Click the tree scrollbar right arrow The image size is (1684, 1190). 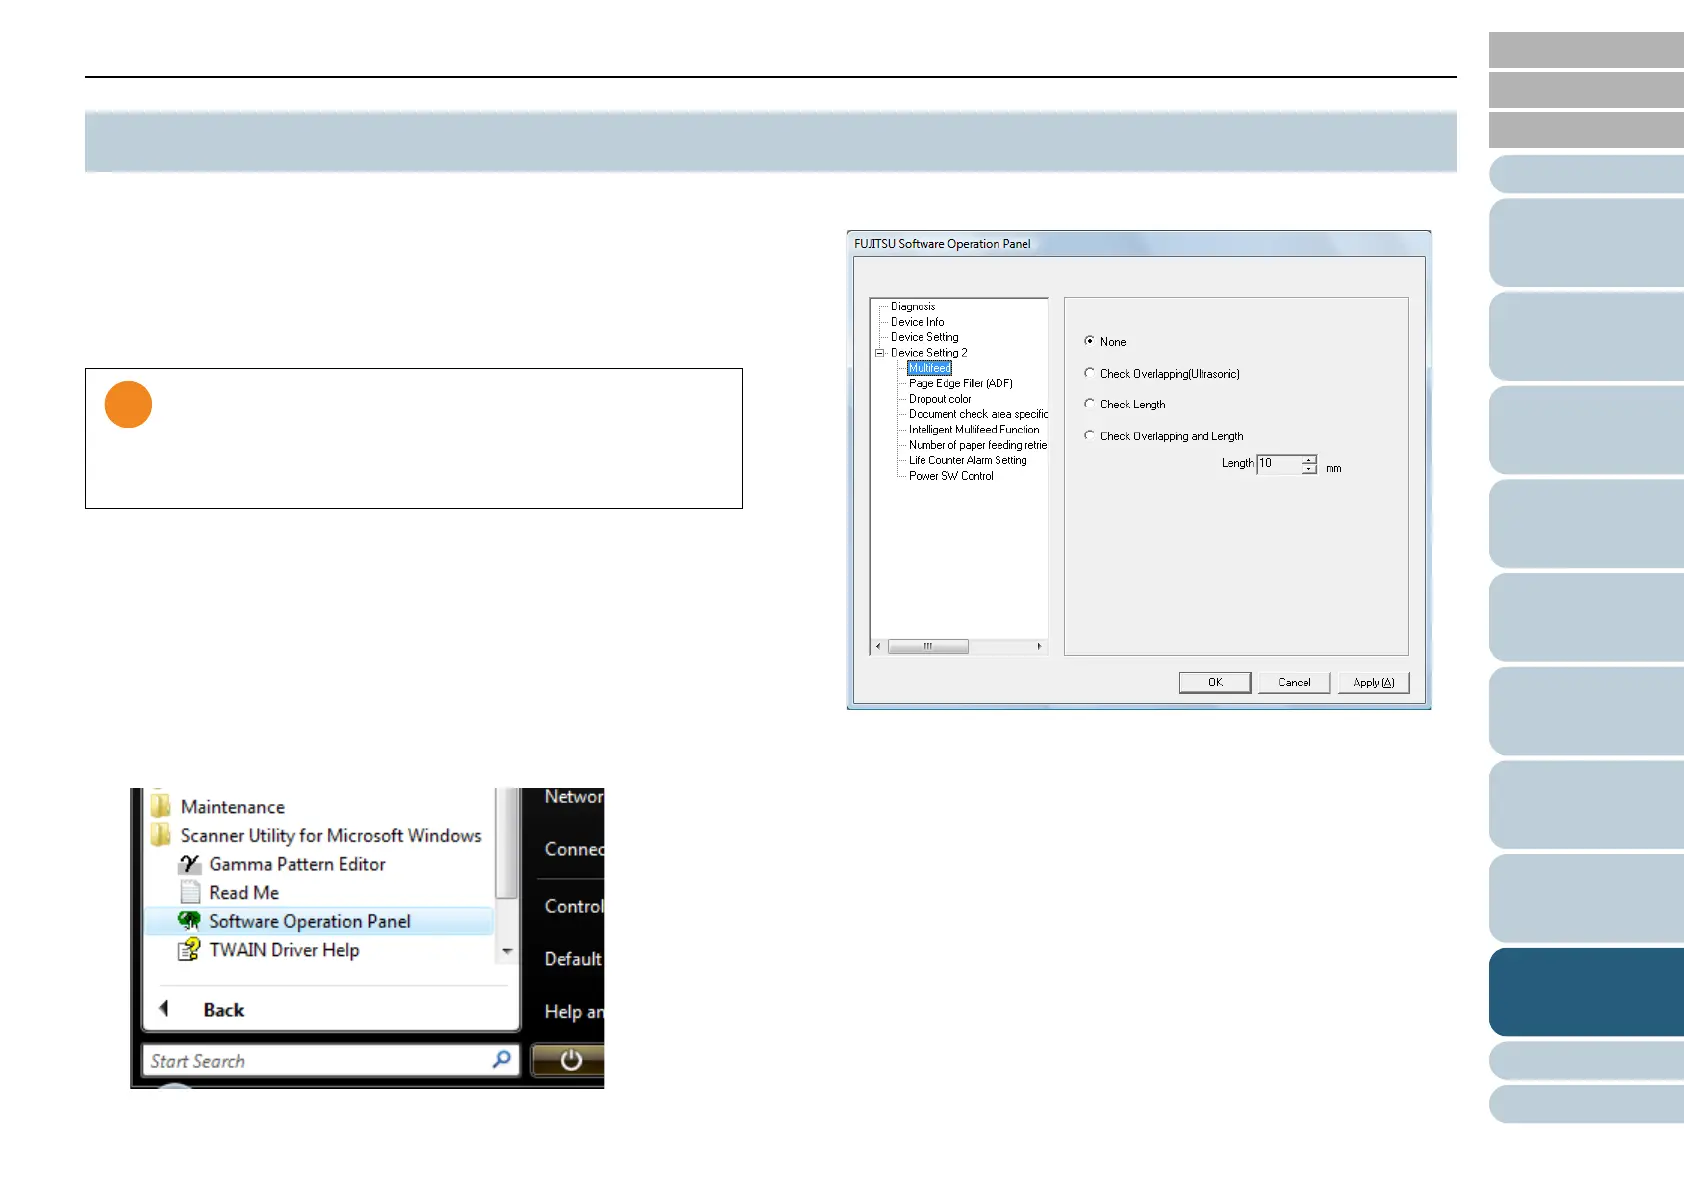tap(1039, 646)
